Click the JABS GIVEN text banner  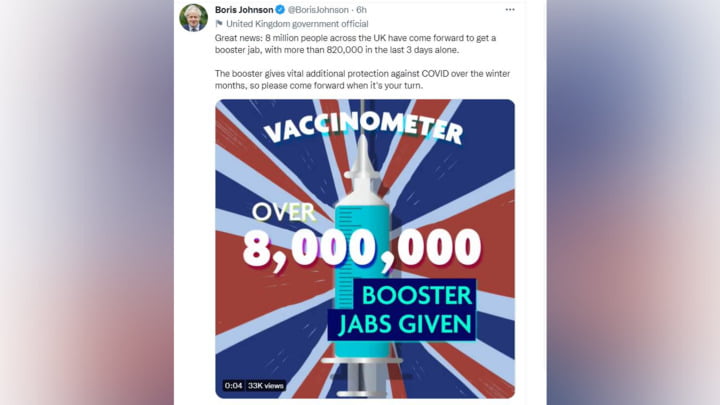(x=403, y=324)
